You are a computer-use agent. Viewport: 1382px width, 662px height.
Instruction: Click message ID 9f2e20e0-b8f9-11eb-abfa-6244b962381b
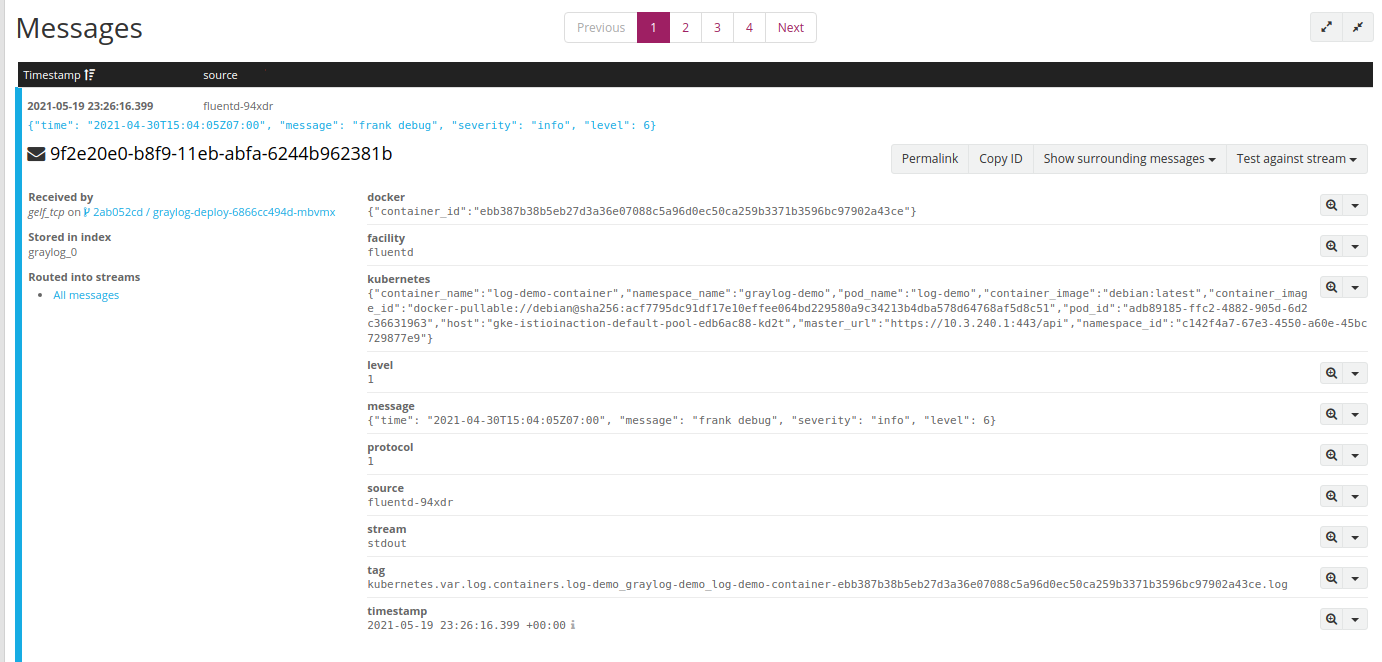pos(221,154)
